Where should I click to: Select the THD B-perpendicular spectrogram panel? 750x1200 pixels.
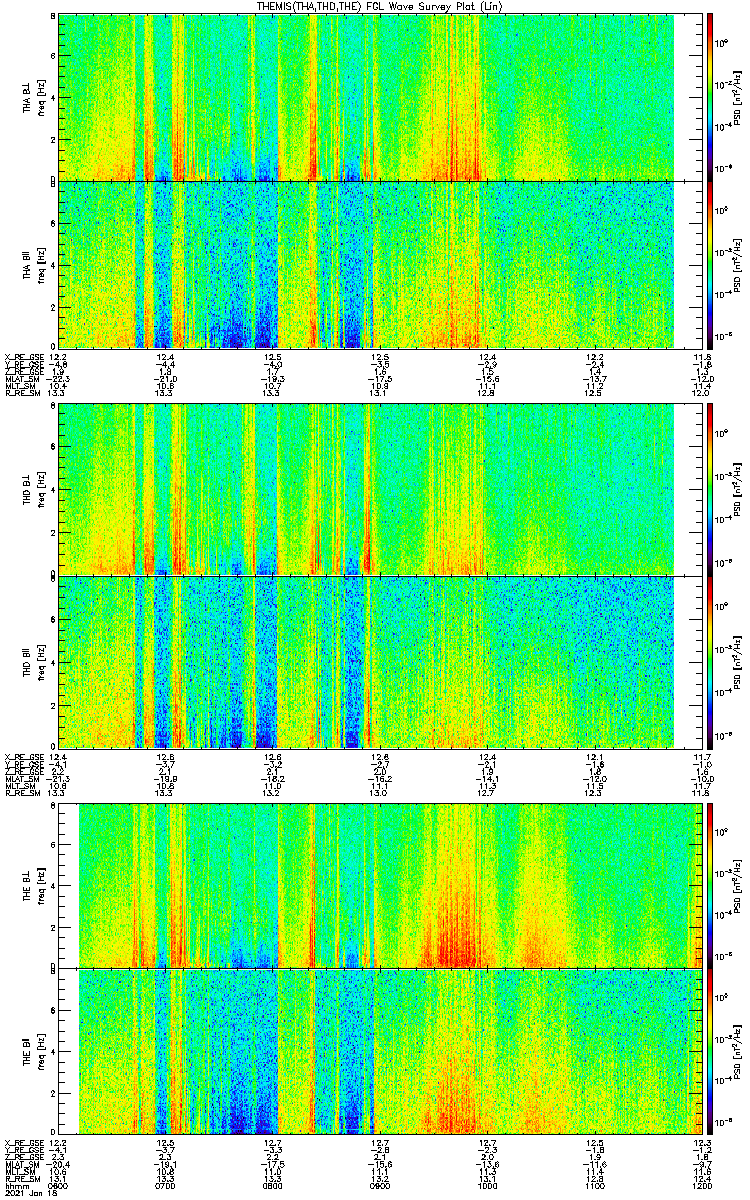point(379,488)
